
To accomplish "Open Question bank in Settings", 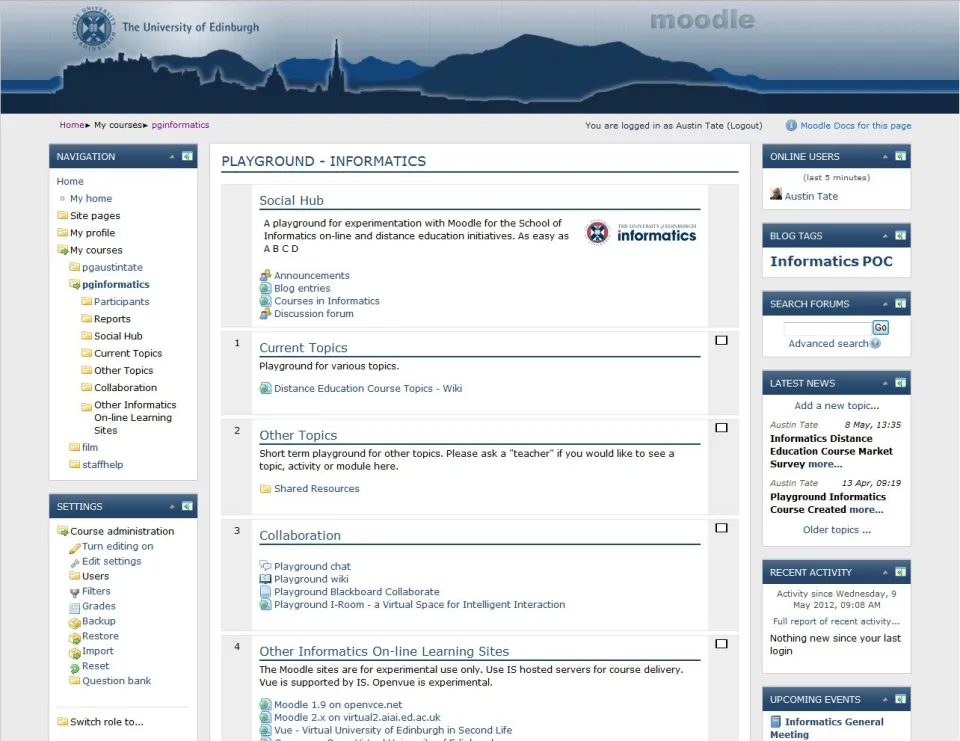I will pyautogui.click(x=116, y=680).
